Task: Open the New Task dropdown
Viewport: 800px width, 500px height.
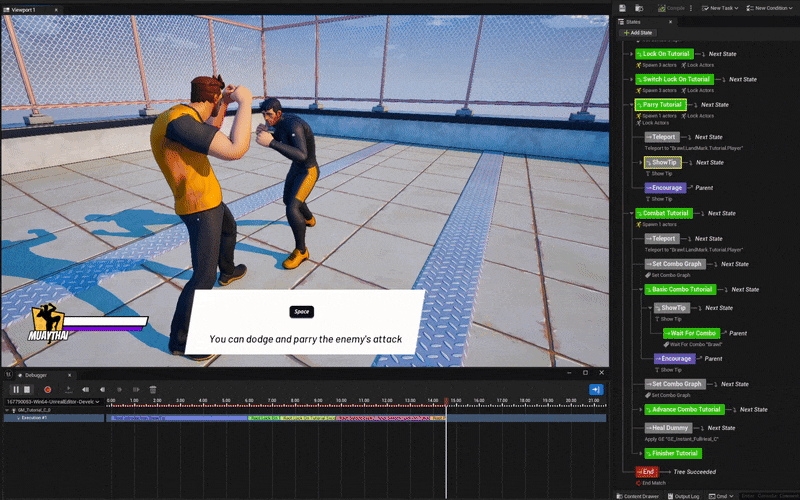Action: (721, 8)
